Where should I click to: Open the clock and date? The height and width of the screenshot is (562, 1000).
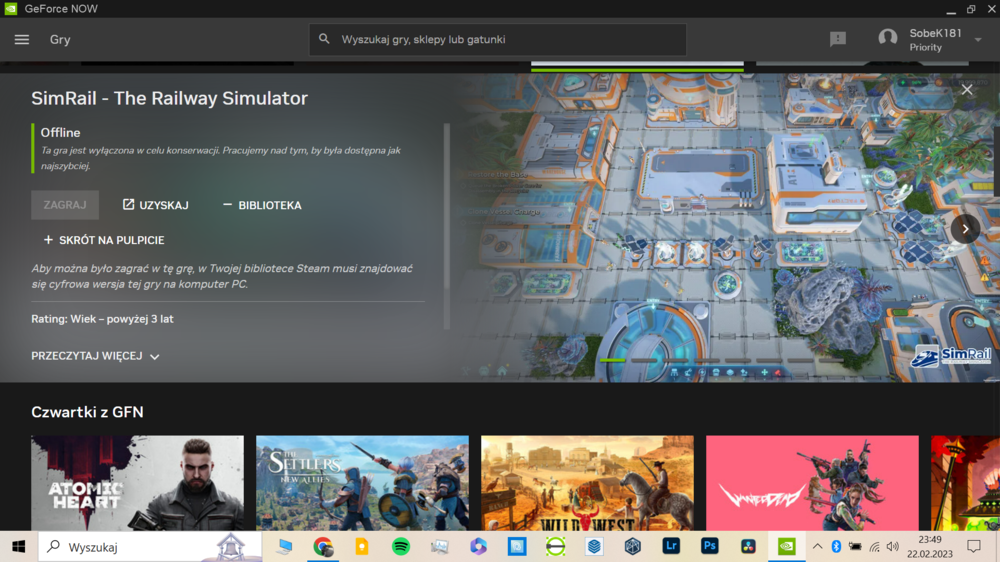pyautogui.click(x=930, y=547)
